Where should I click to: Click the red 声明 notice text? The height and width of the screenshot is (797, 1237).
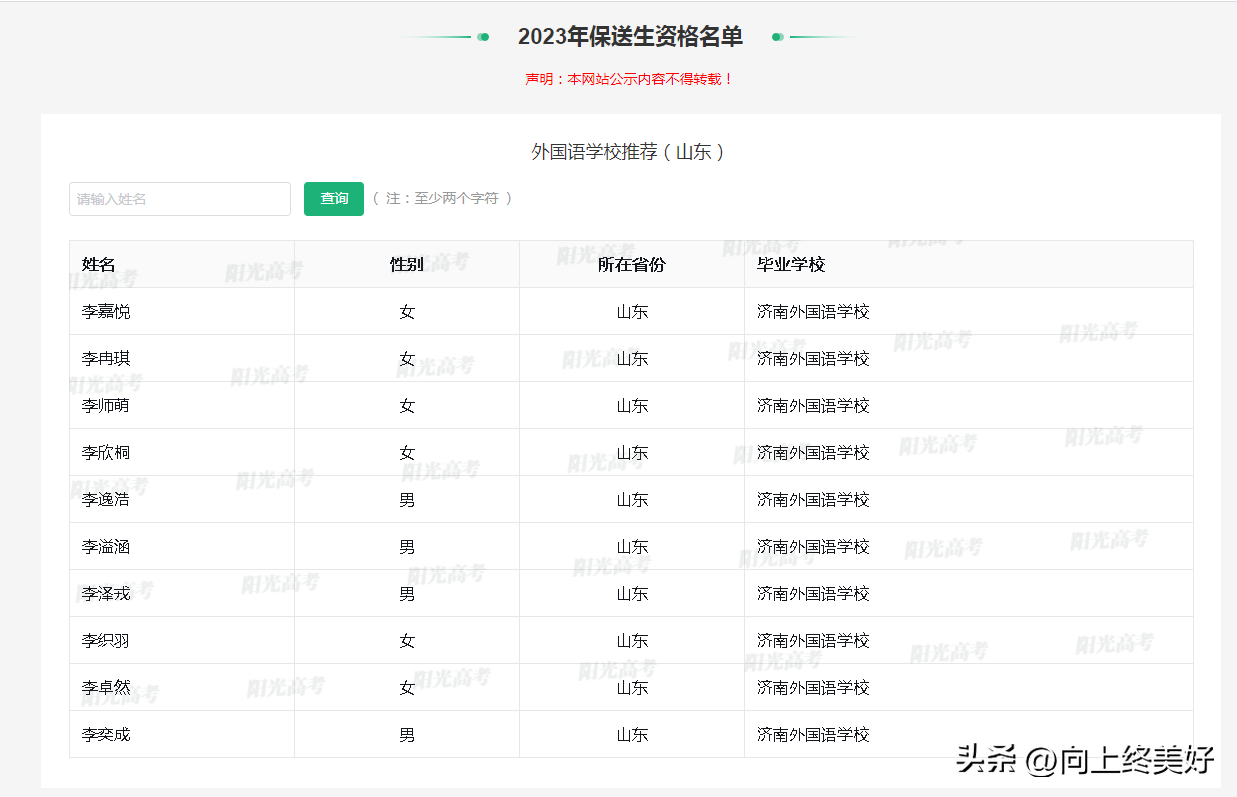[x=630, y=79]
